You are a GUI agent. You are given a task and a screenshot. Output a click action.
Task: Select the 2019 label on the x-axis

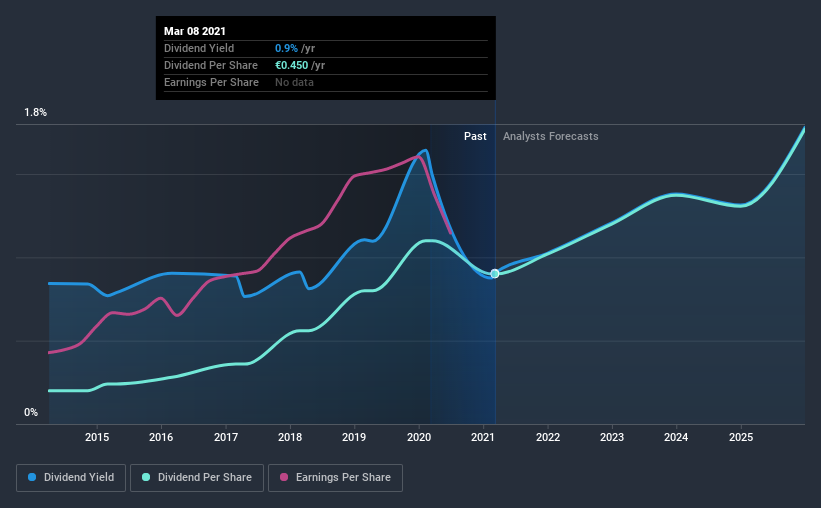pyautogui.click(x=354, y=437)
